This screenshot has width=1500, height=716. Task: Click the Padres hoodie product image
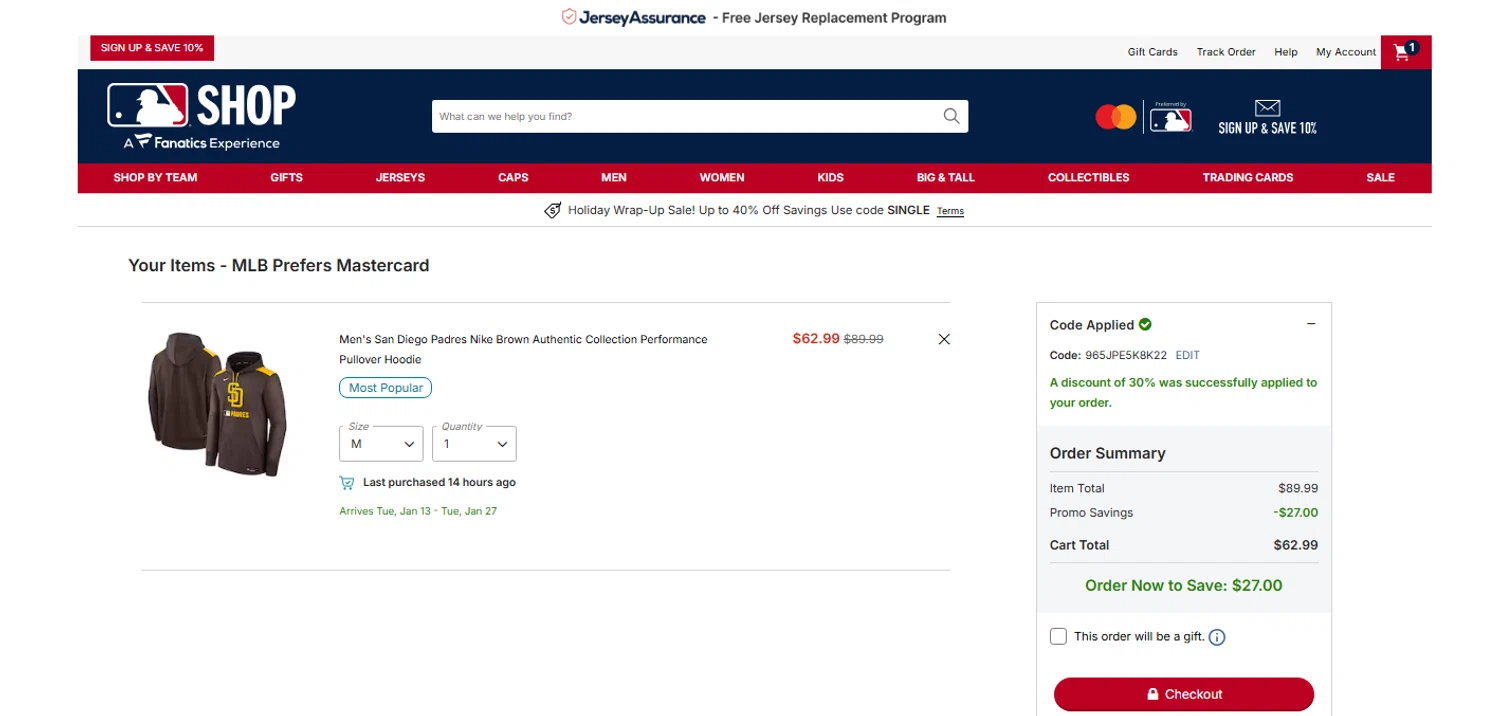click(218, 403)
